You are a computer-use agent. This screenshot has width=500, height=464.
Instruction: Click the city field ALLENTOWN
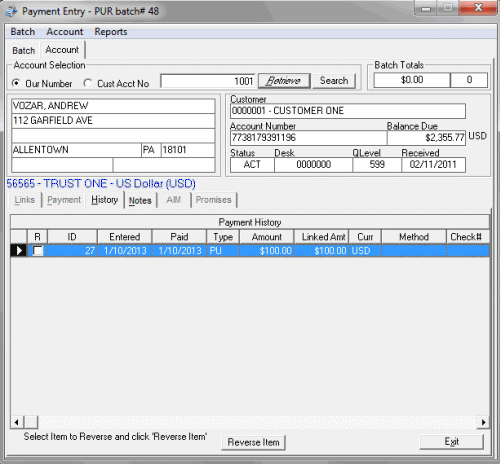coord(76,150)
